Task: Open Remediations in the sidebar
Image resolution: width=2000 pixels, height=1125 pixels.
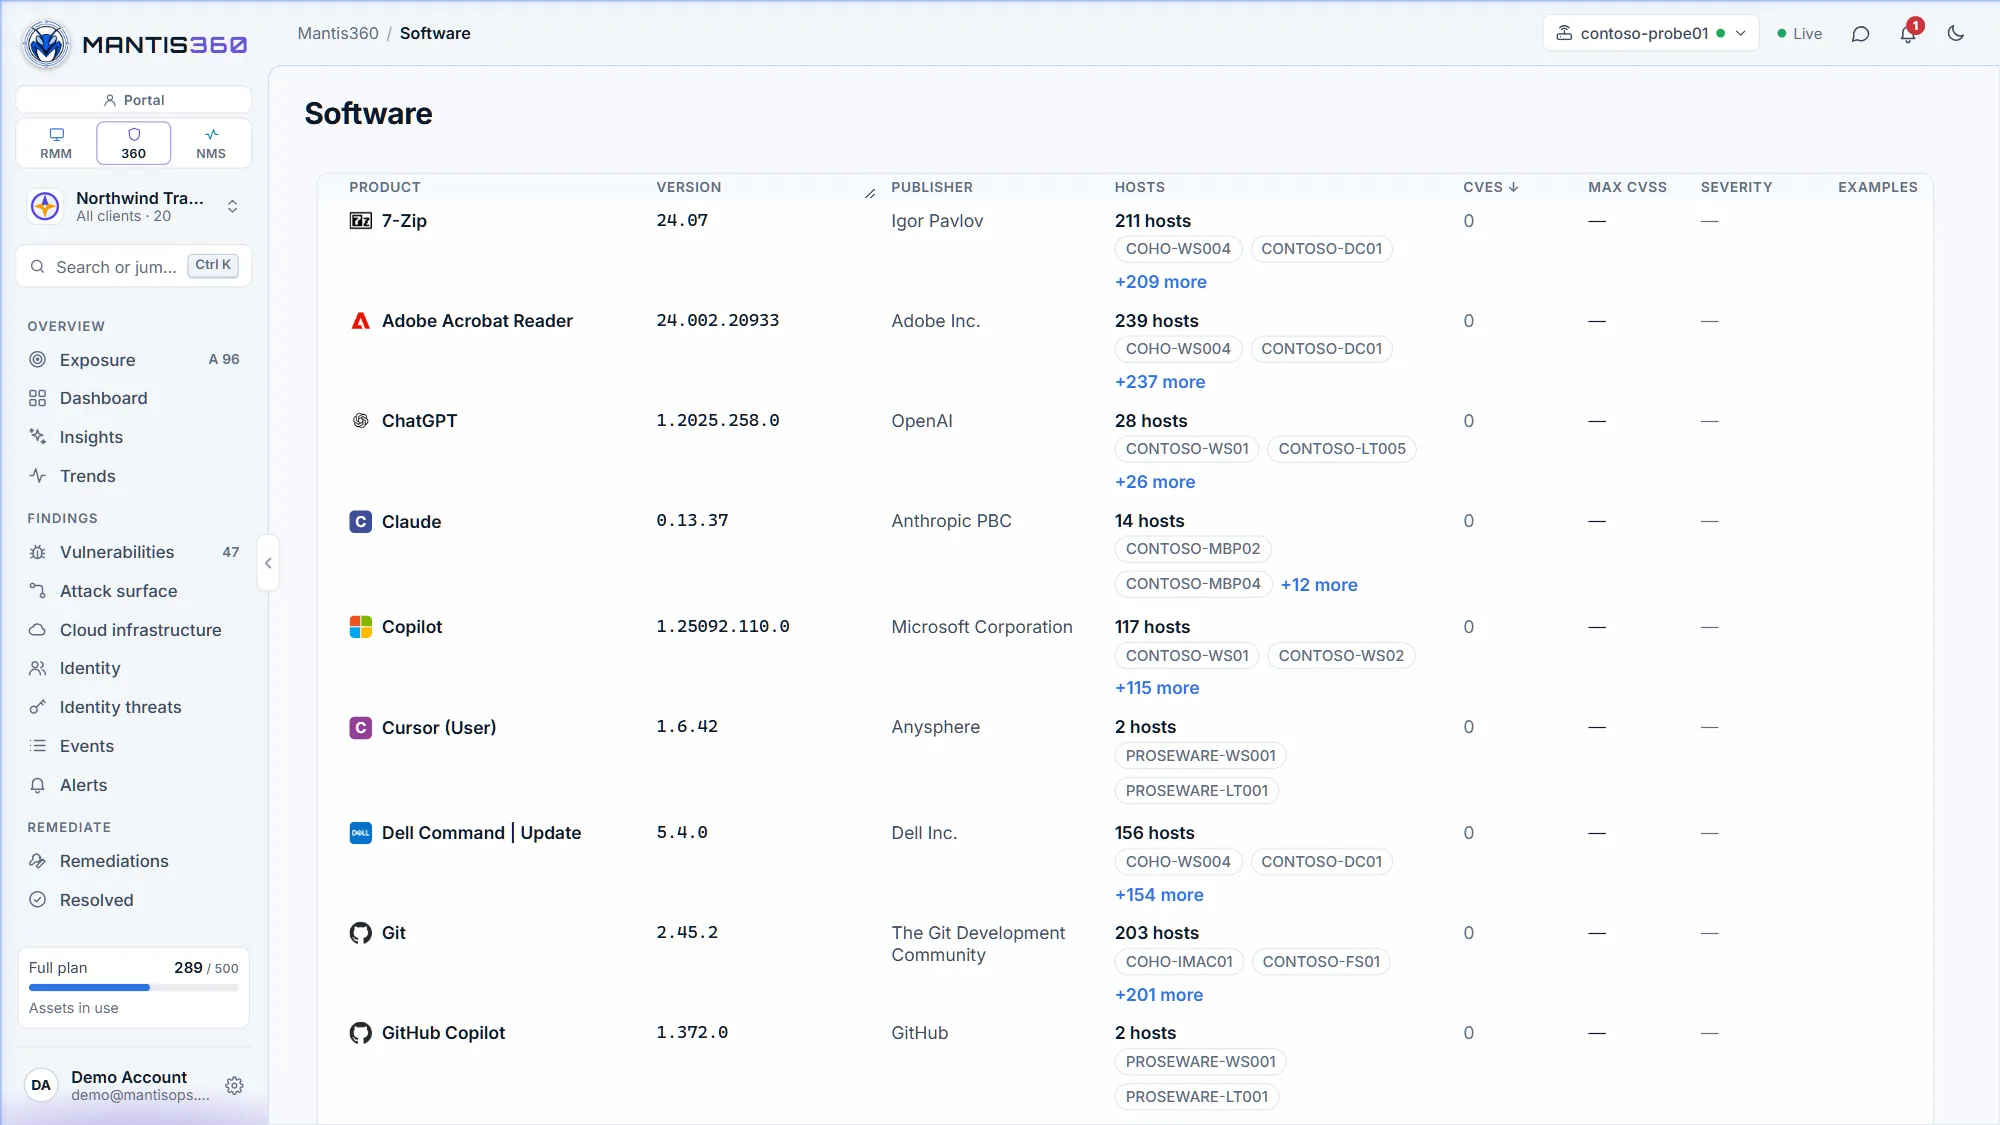Action: tap(134, 861)
